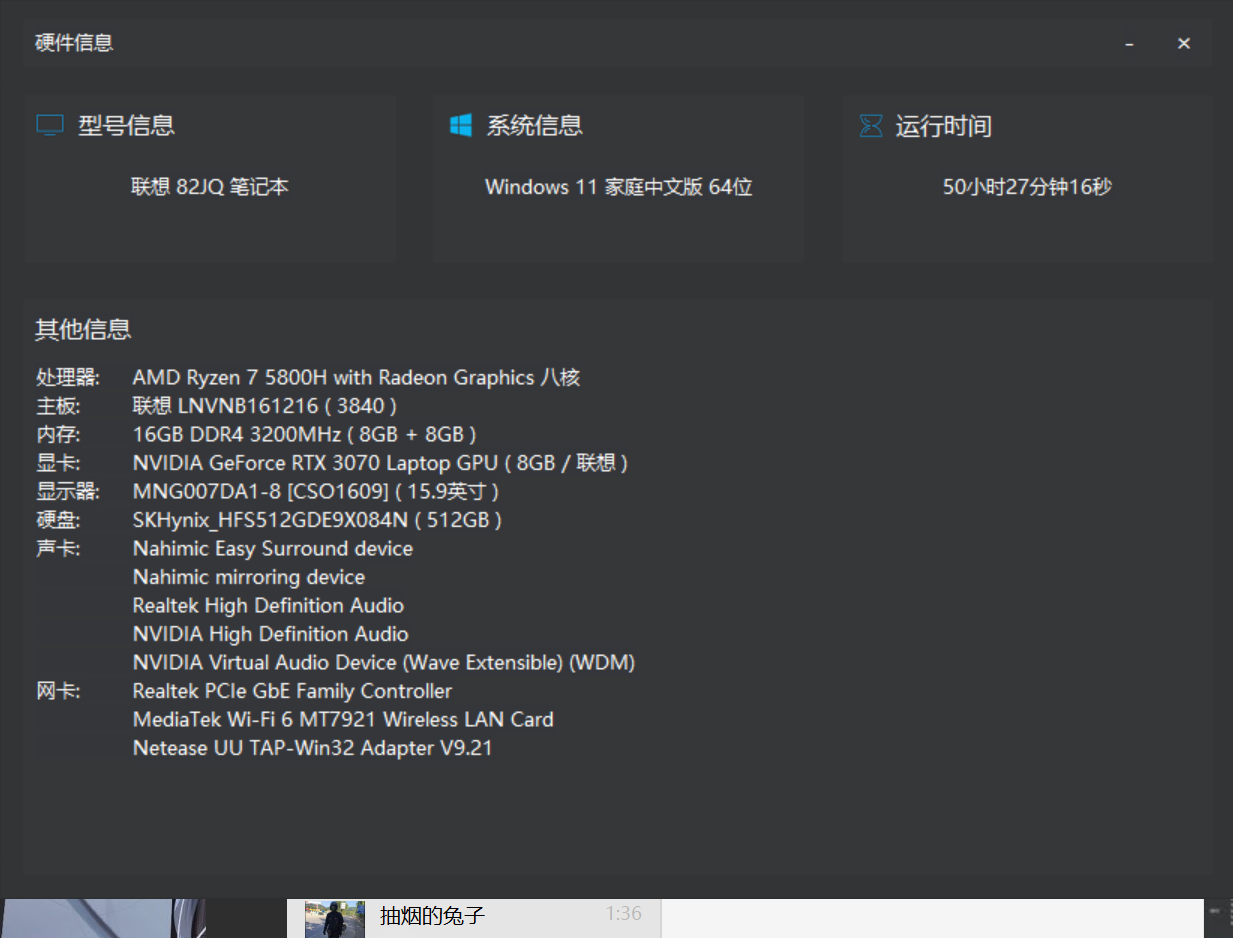The height and width of the screenshot is (938, 1233).
Task: Click the 声卡 label
Action: (58, 549)
